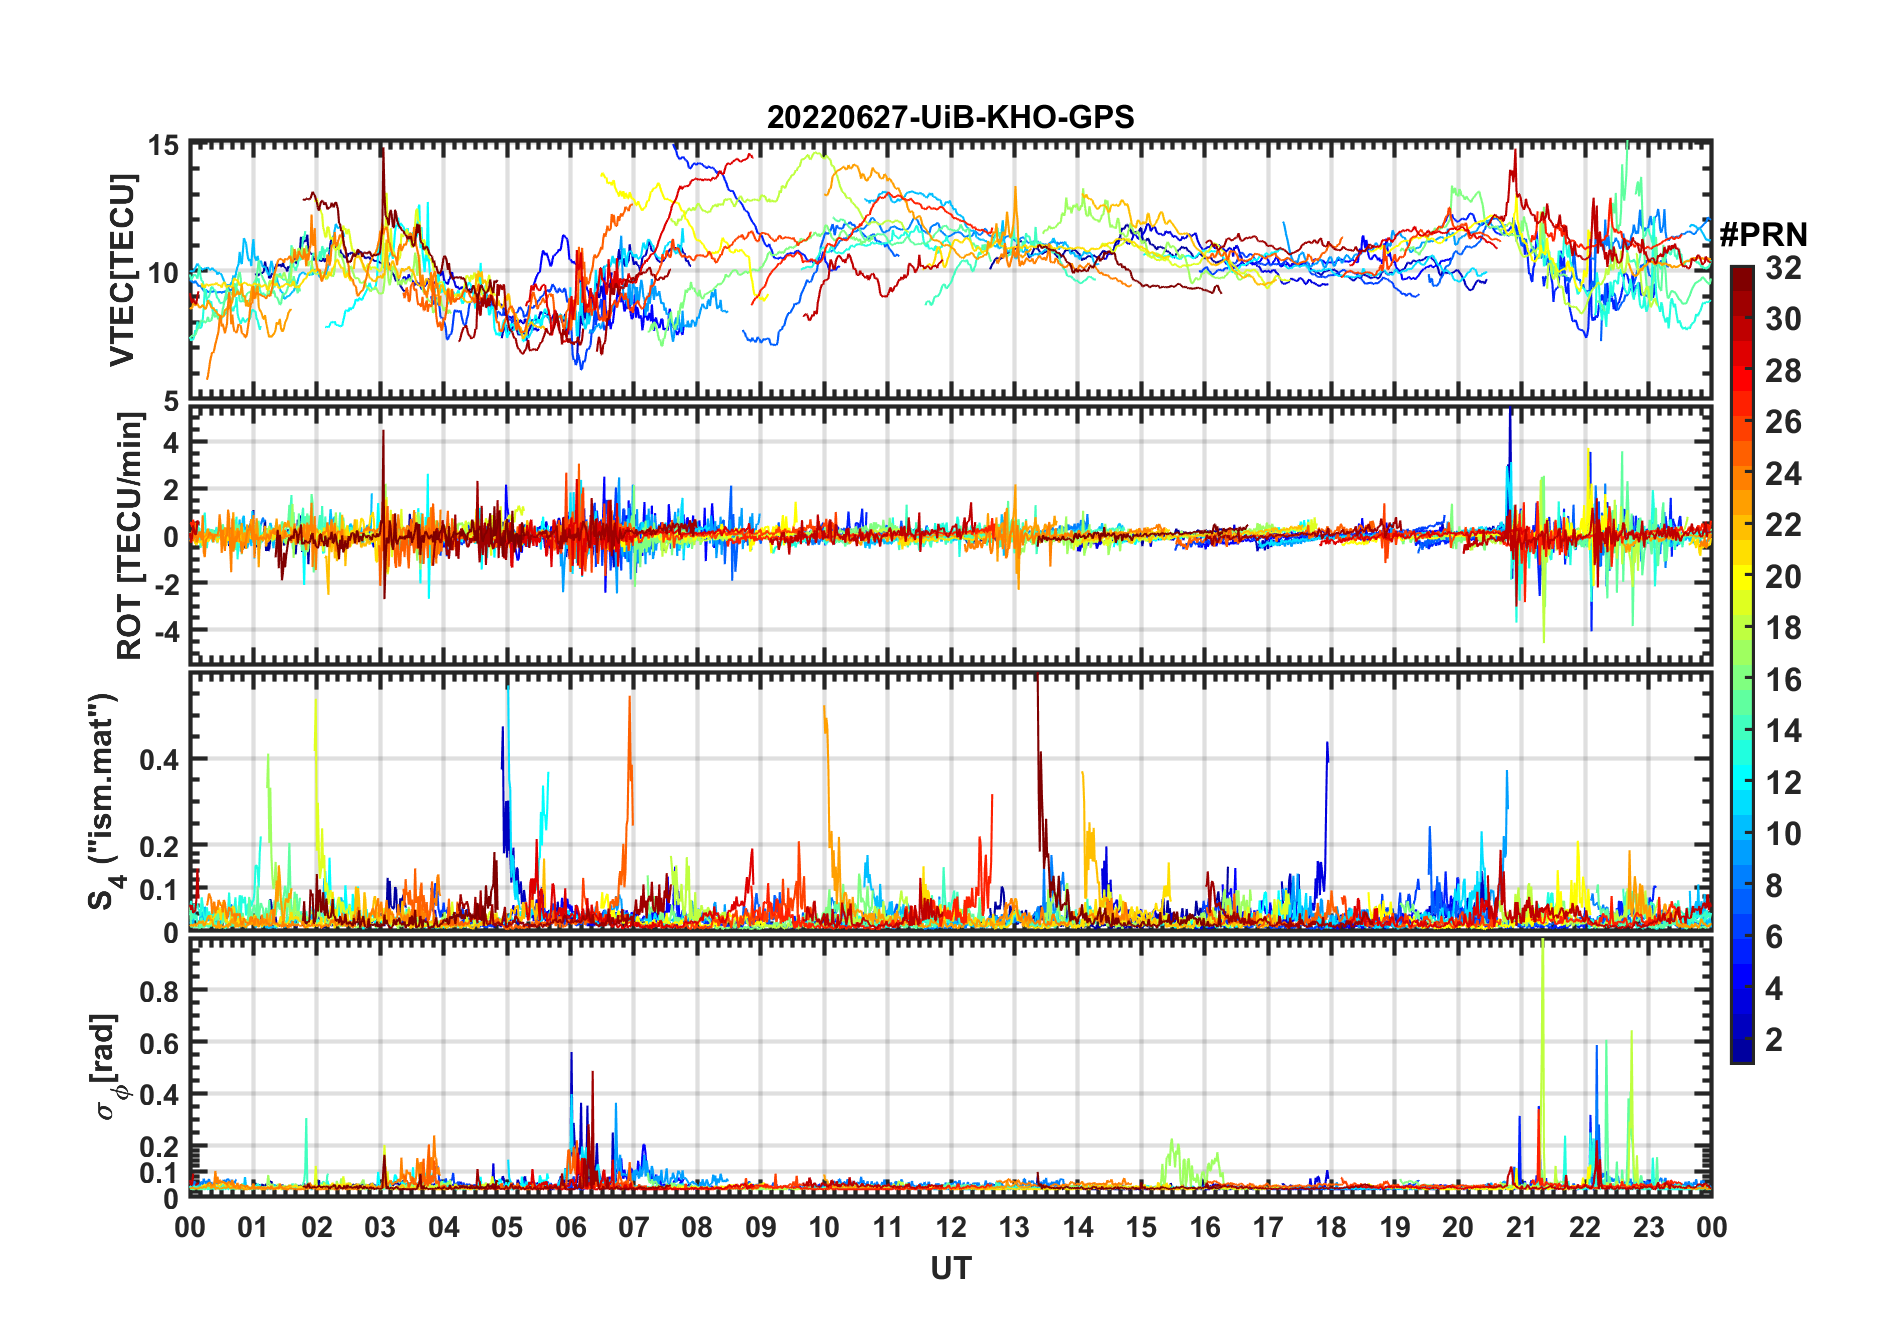Click the UT axis hour label 06
The width and height of the screenshot is (1902, 1330).
pos(570,1227)
